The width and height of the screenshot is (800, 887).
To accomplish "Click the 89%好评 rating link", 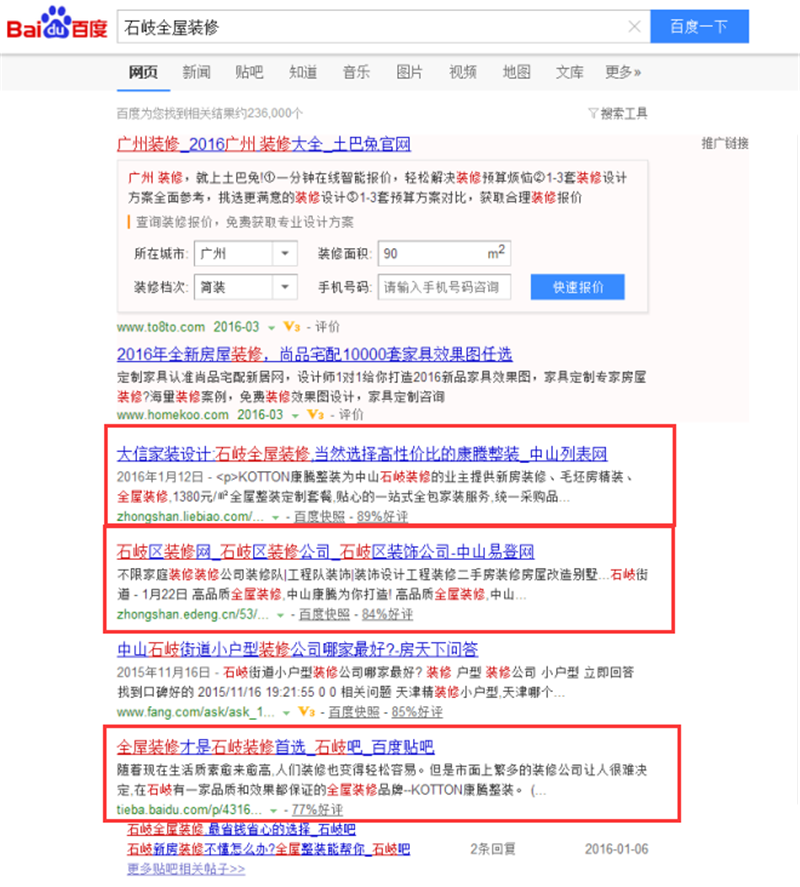I will [x=382, y=516].
